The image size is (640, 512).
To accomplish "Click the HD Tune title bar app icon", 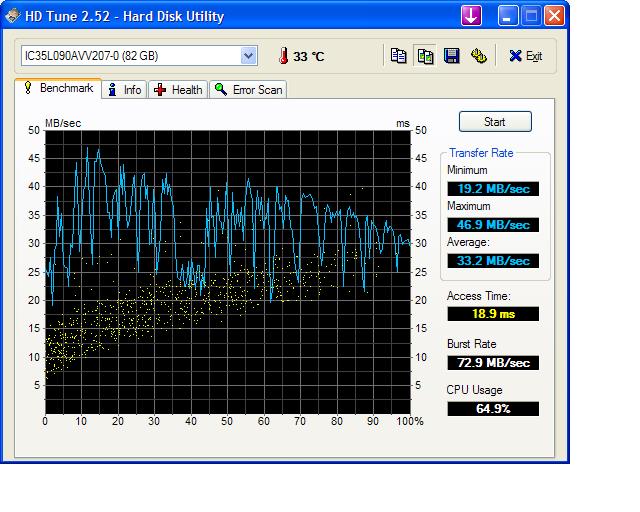I will pyautogui.click(x=13, y=16).
